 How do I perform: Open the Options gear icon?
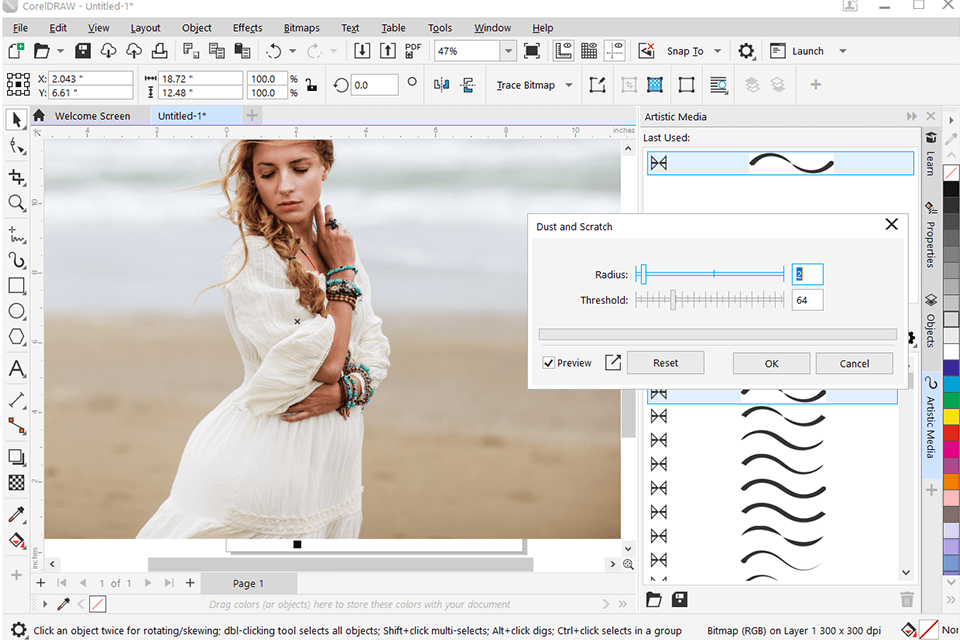746,51
